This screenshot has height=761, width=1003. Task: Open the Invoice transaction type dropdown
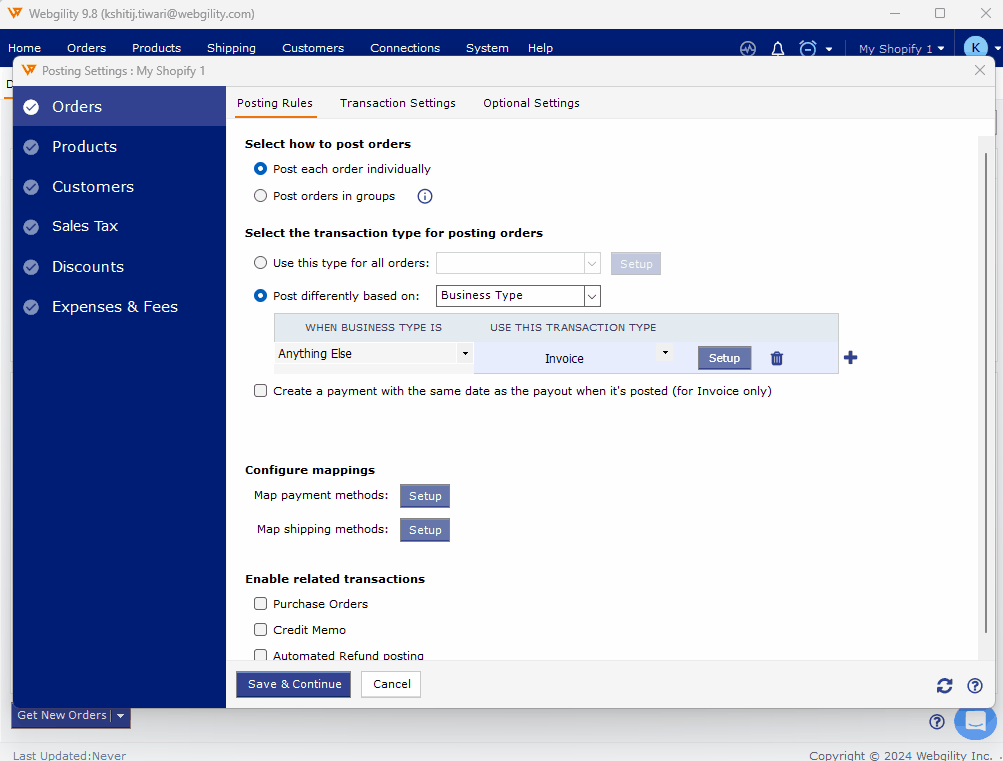tap(665, 353)
